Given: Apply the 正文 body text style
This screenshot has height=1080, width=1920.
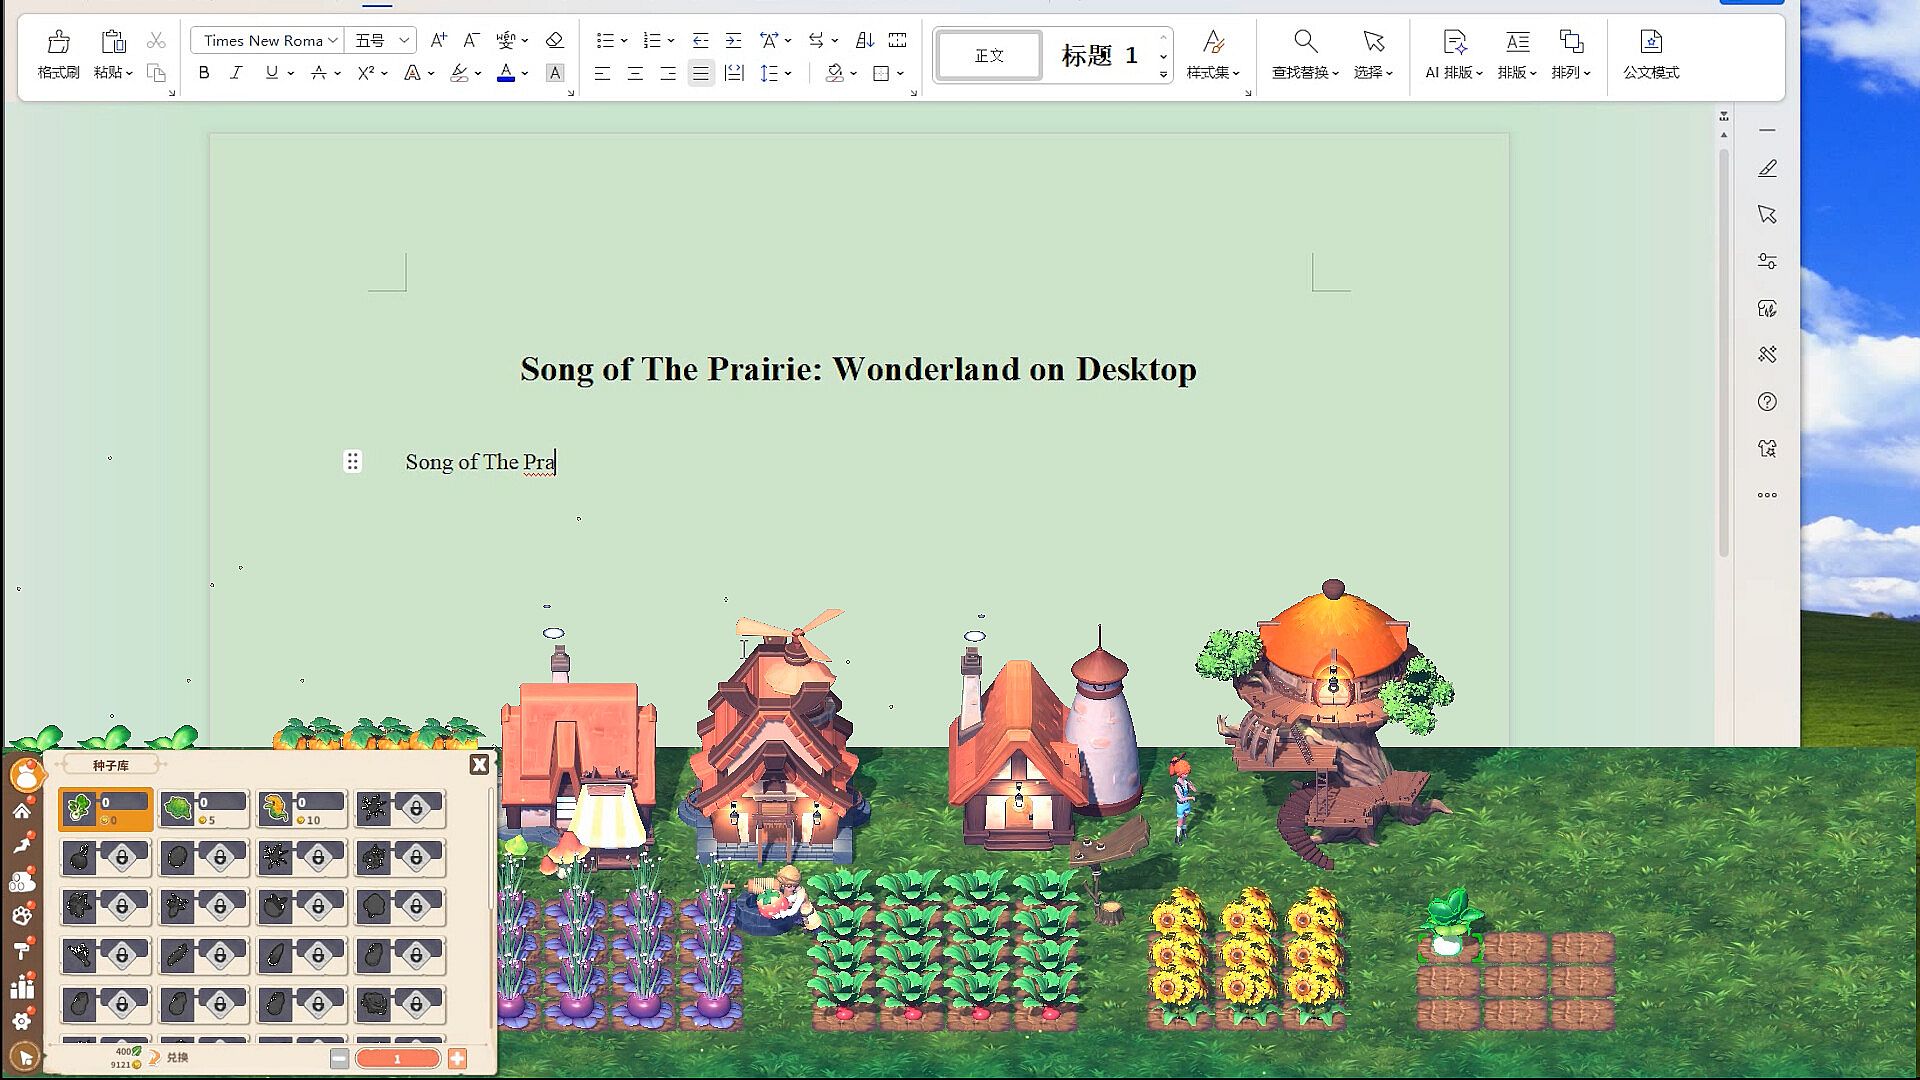Looking at the screenshot, I should 989,55.
